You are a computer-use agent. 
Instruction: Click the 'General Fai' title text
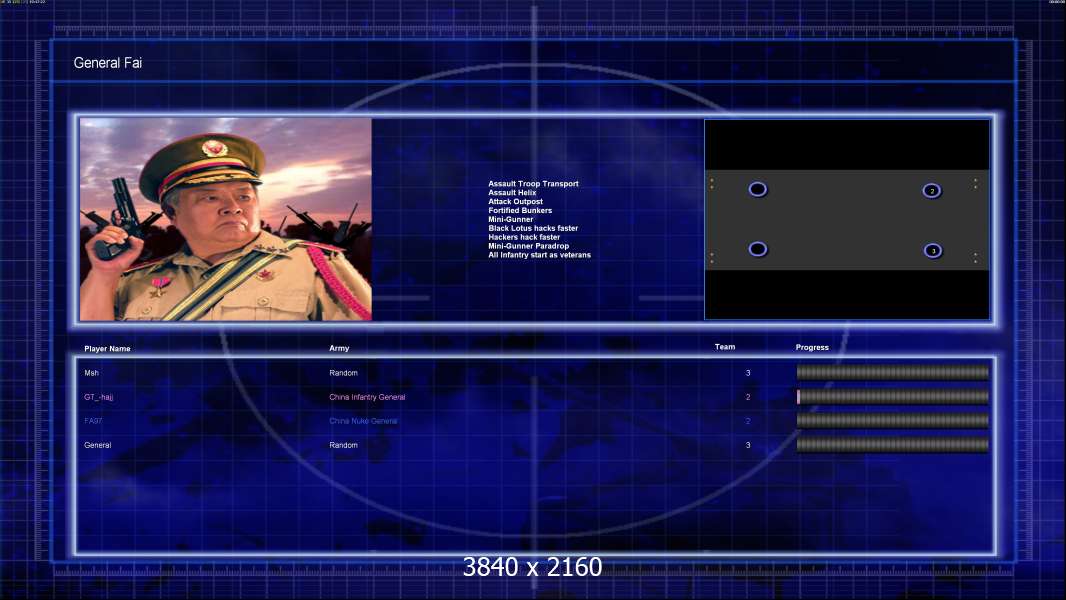pos(107,63)
